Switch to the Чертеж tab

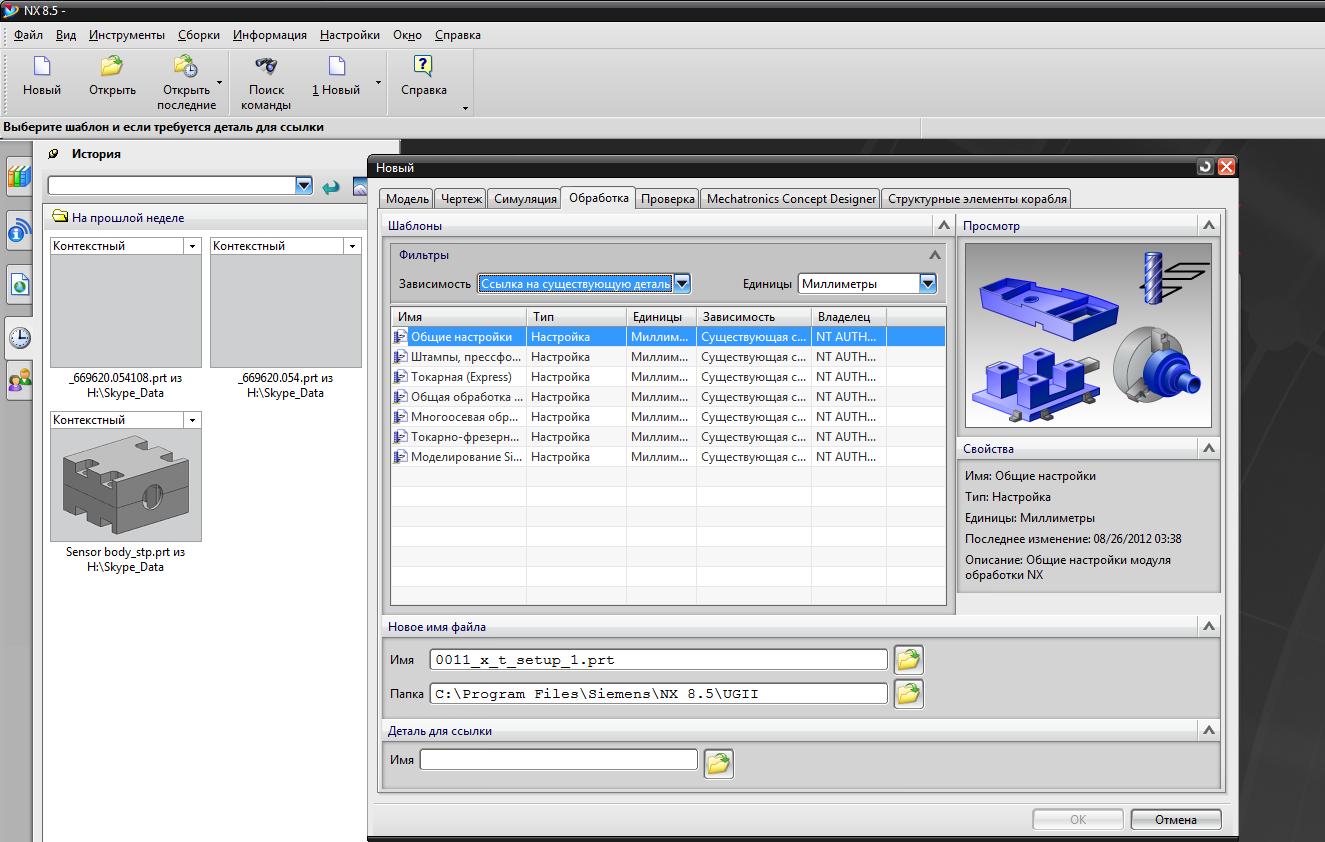461,199
